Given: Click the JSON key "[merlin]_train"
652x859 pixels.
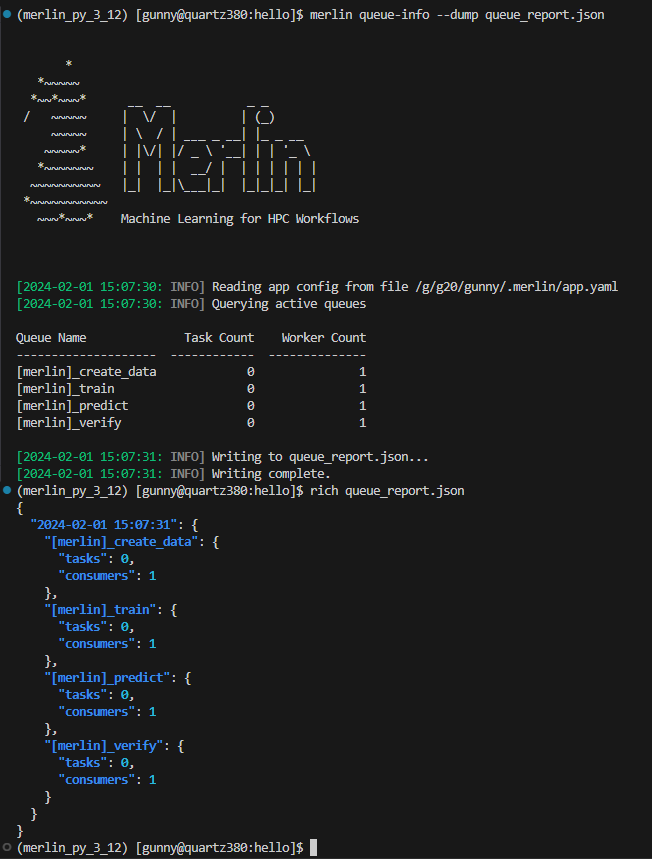Looking at the screenshot, I should [x=100, y=609].
